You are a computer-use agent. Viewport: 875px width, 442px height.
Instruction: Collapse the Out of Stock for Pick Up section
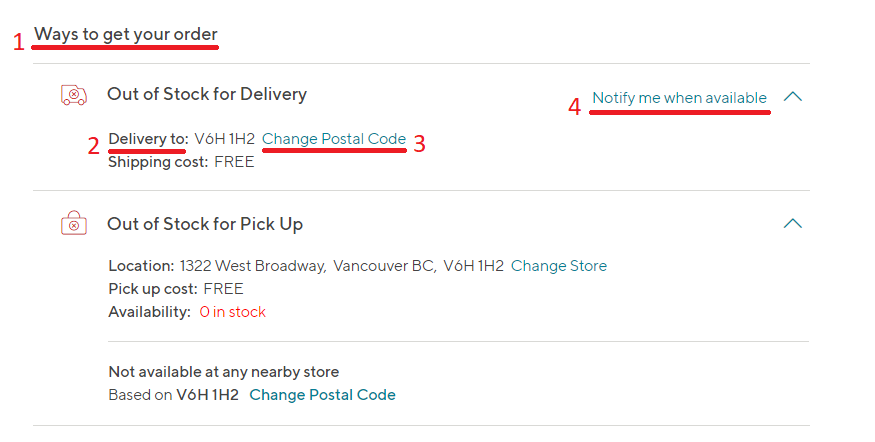[x=793, y=224]
